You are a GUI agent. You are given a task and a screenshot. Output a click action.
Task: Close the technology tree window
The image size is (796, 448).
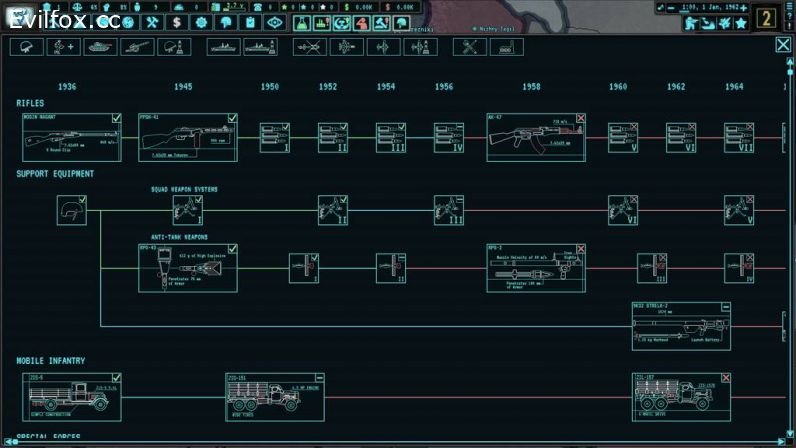tap(782, 44)
